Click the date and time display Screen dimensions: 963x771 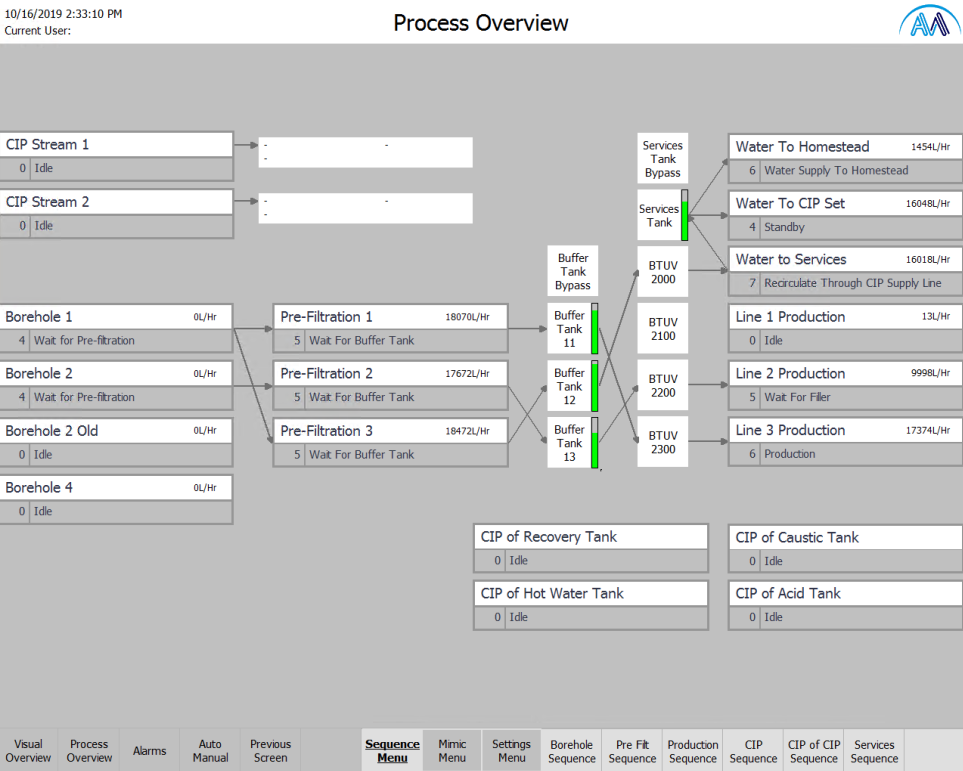pyautogui.click(x=63, y=14)
